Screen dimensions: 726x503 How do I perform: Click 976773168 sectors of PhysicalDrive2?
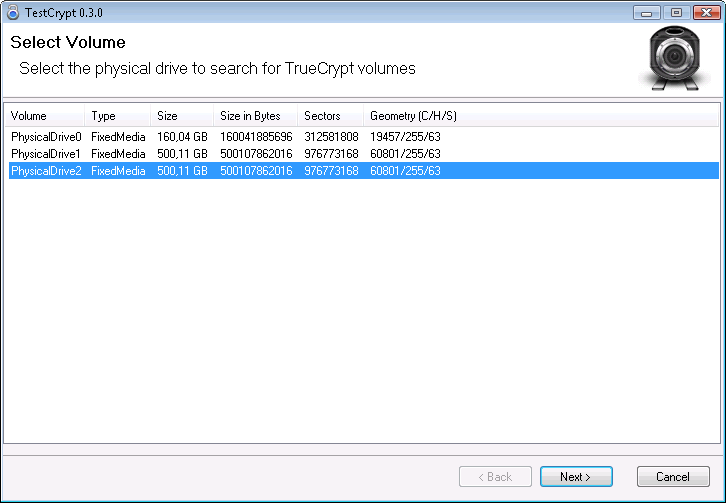tap(331, 170)
